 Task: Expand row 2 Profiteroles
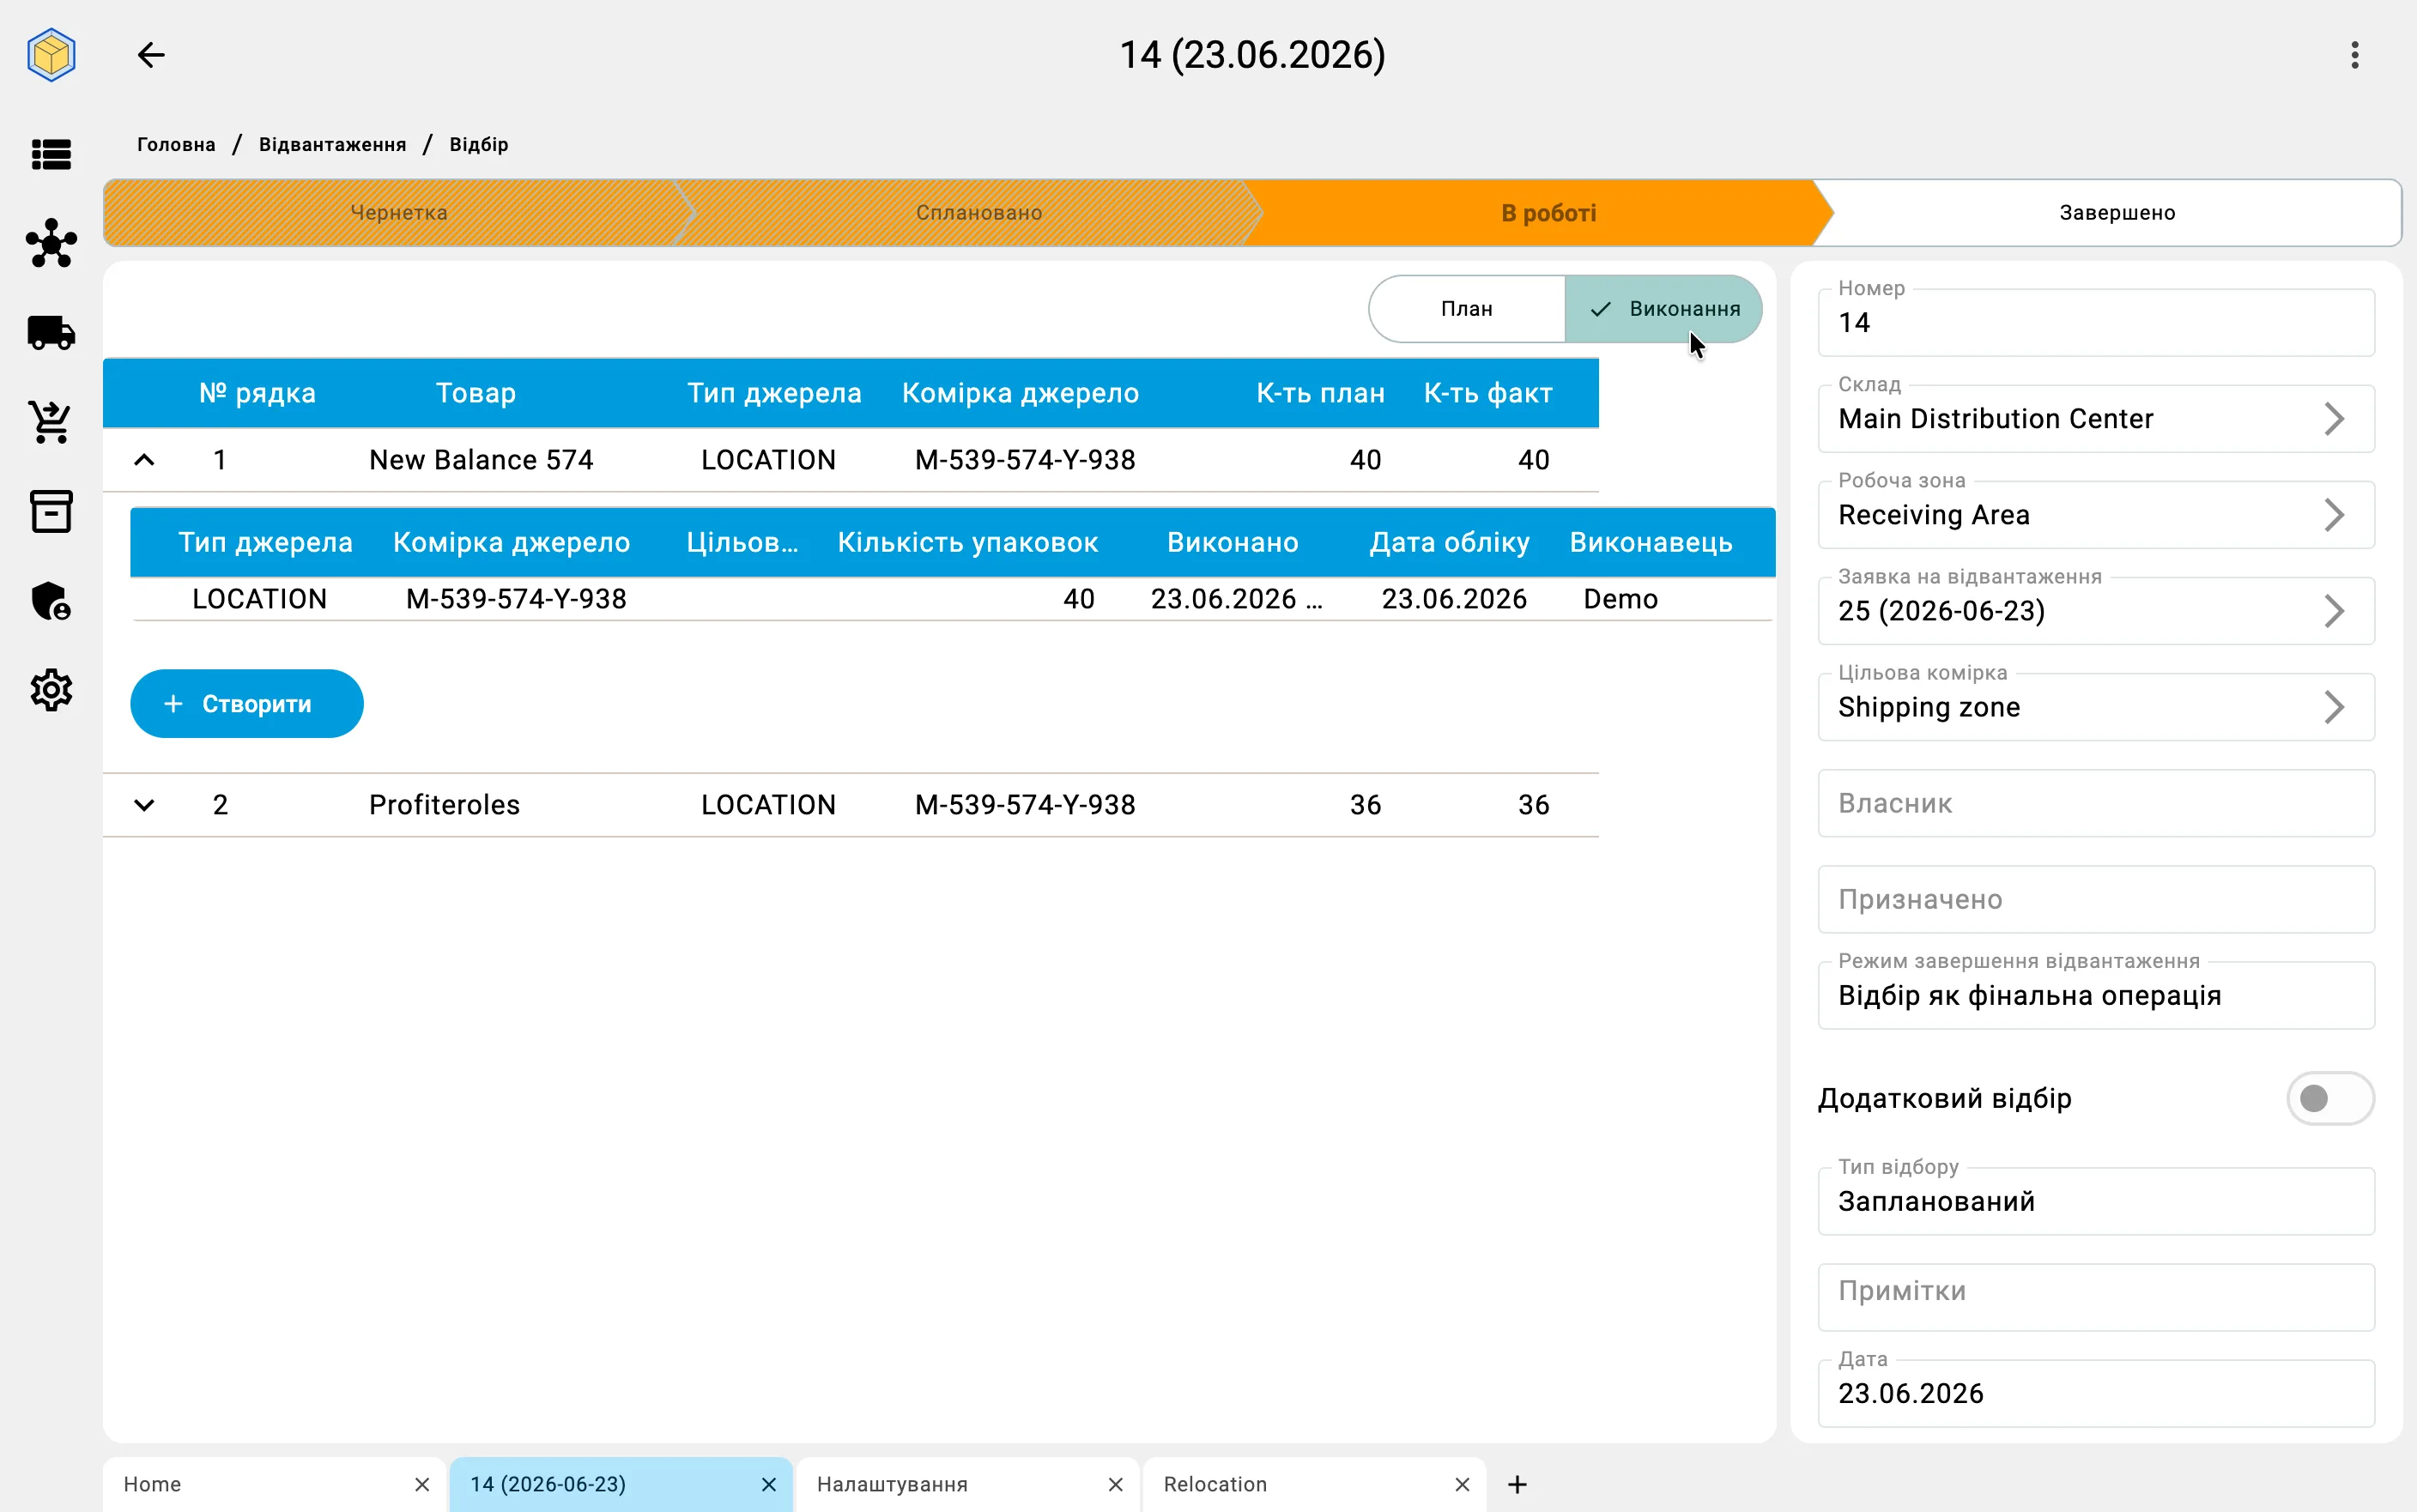[x=144, y=805]
